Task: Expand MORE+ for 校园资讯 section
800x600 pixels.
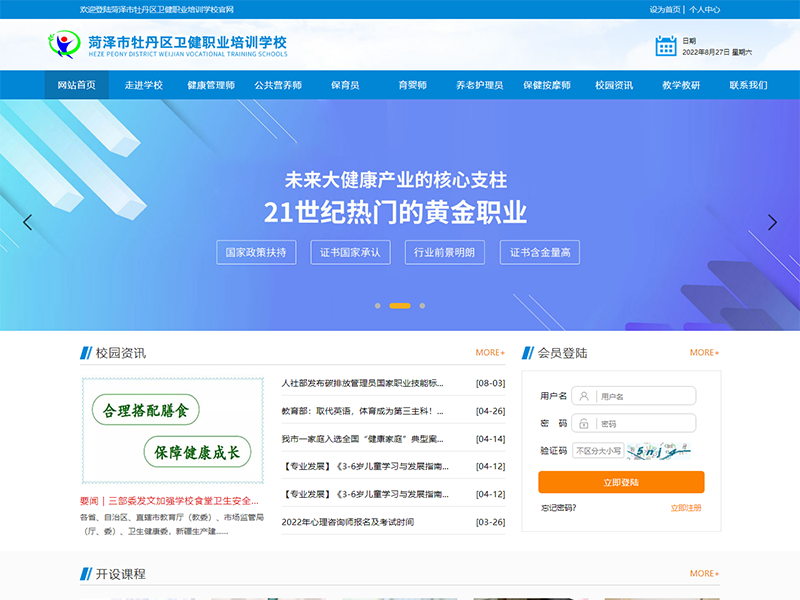Action: tap(490, 353)
